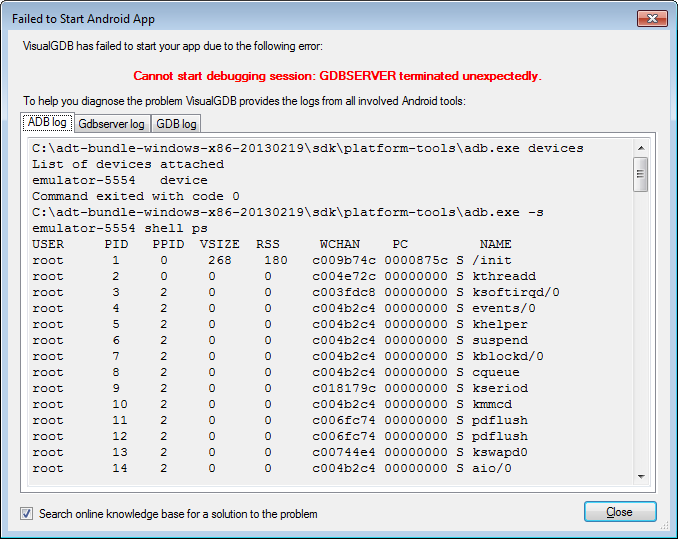678x539 pixels.
Task: Click the ksoftirqd/0 process row
Action: point(296,292)
